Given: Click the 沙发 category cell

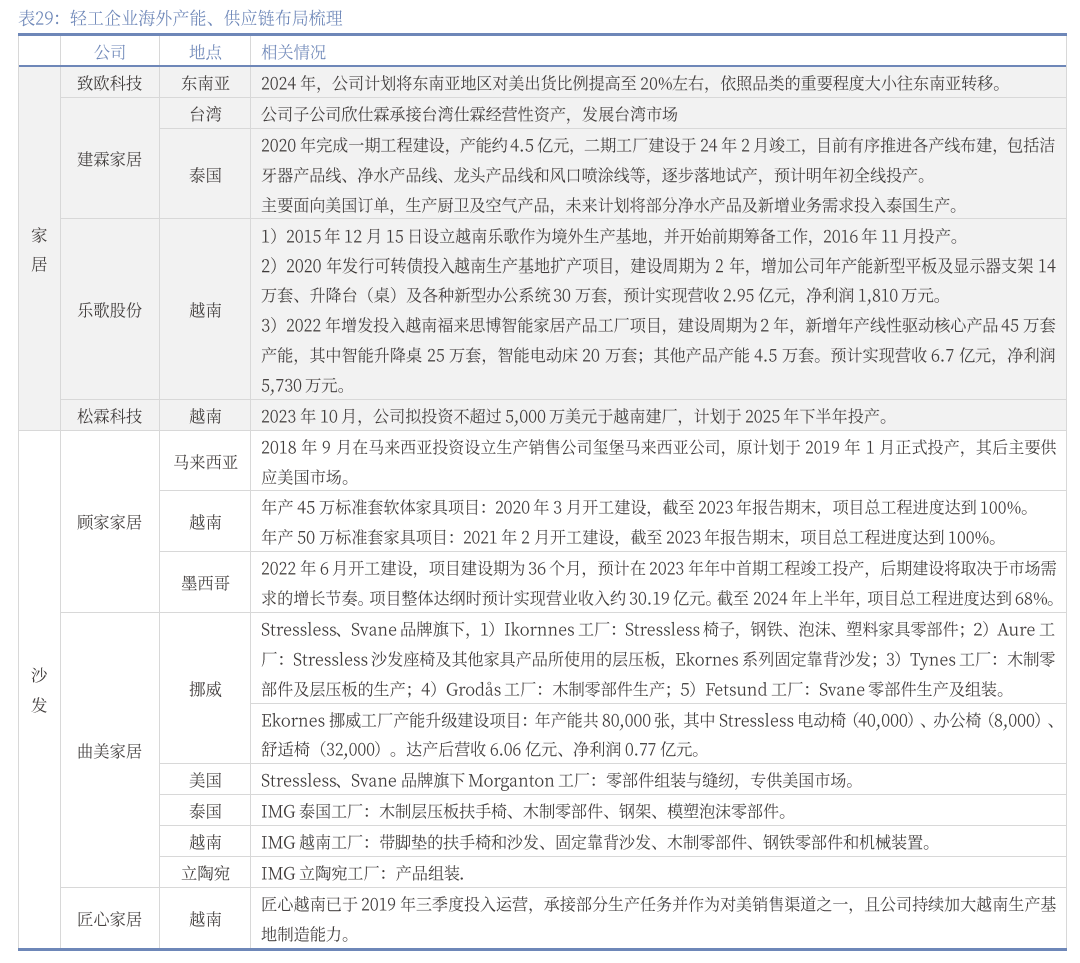Looking at the screenshot, I should tap(39, 690).
